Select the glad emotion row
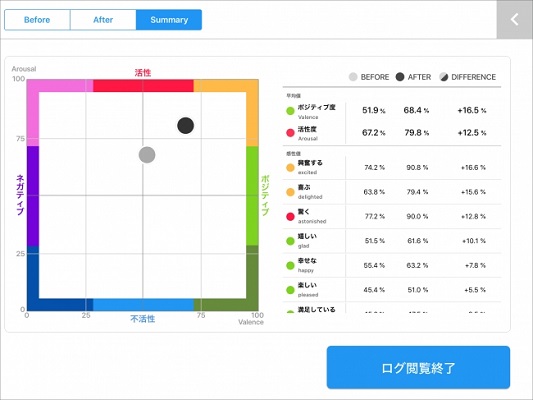The height and width of the screenshot is (400, 533). coord(392,241)
